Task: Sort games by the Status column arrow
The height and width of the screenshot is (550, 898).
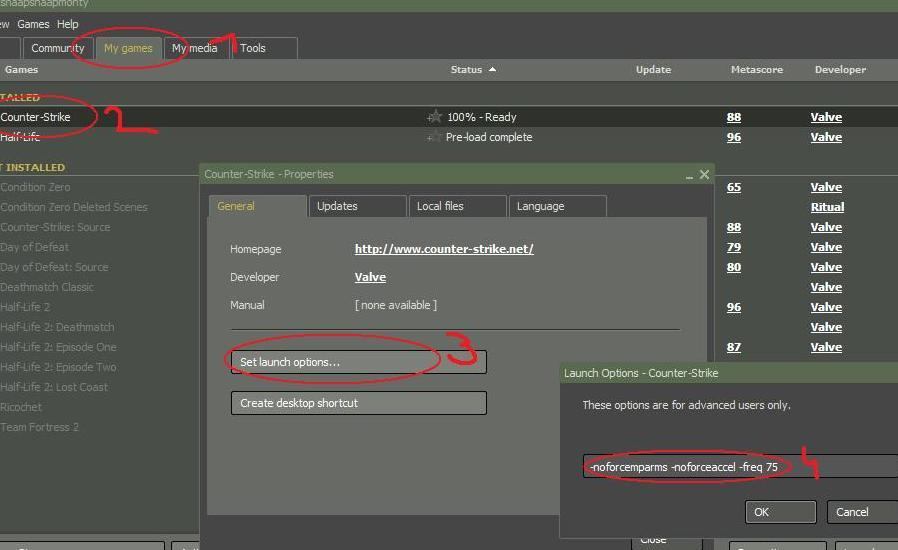Action: coord(493,69)
